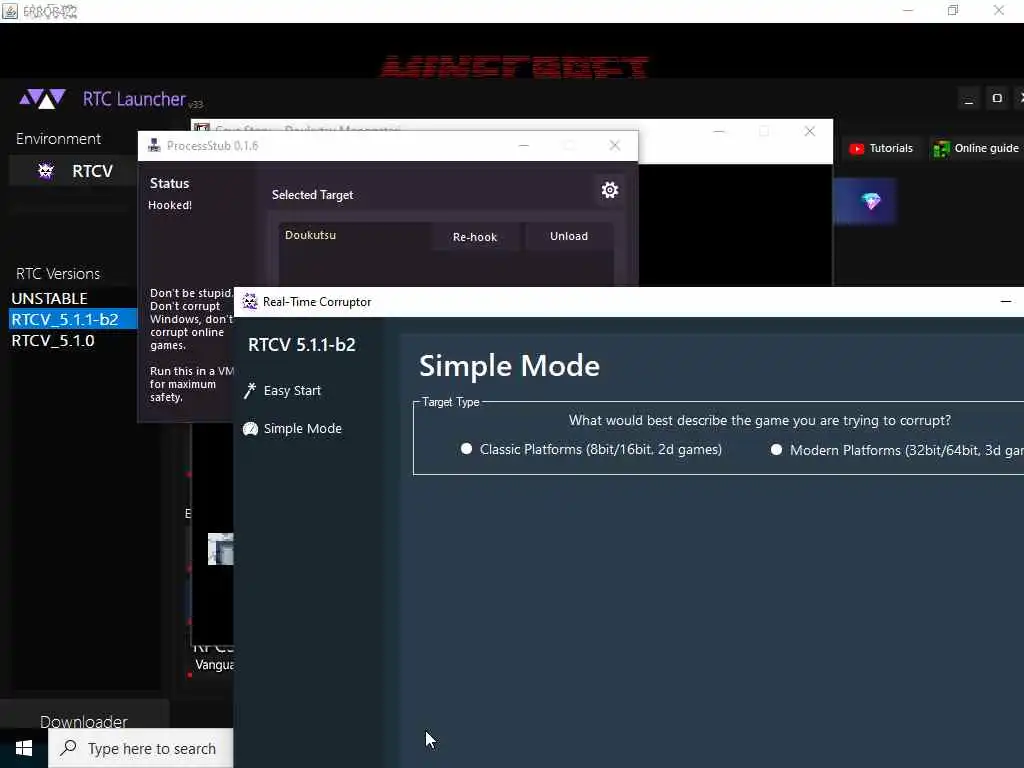Select the UNSTABLE version entry

click(x=50, y=298)
